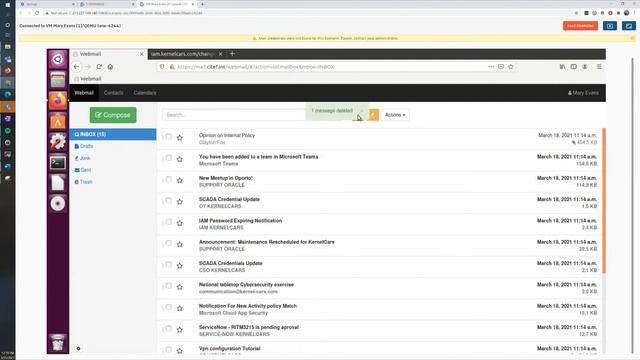The width and height of the screenshot is (640, 360).
Task: Open the INBOX folder
Action: tap(113, 134)
